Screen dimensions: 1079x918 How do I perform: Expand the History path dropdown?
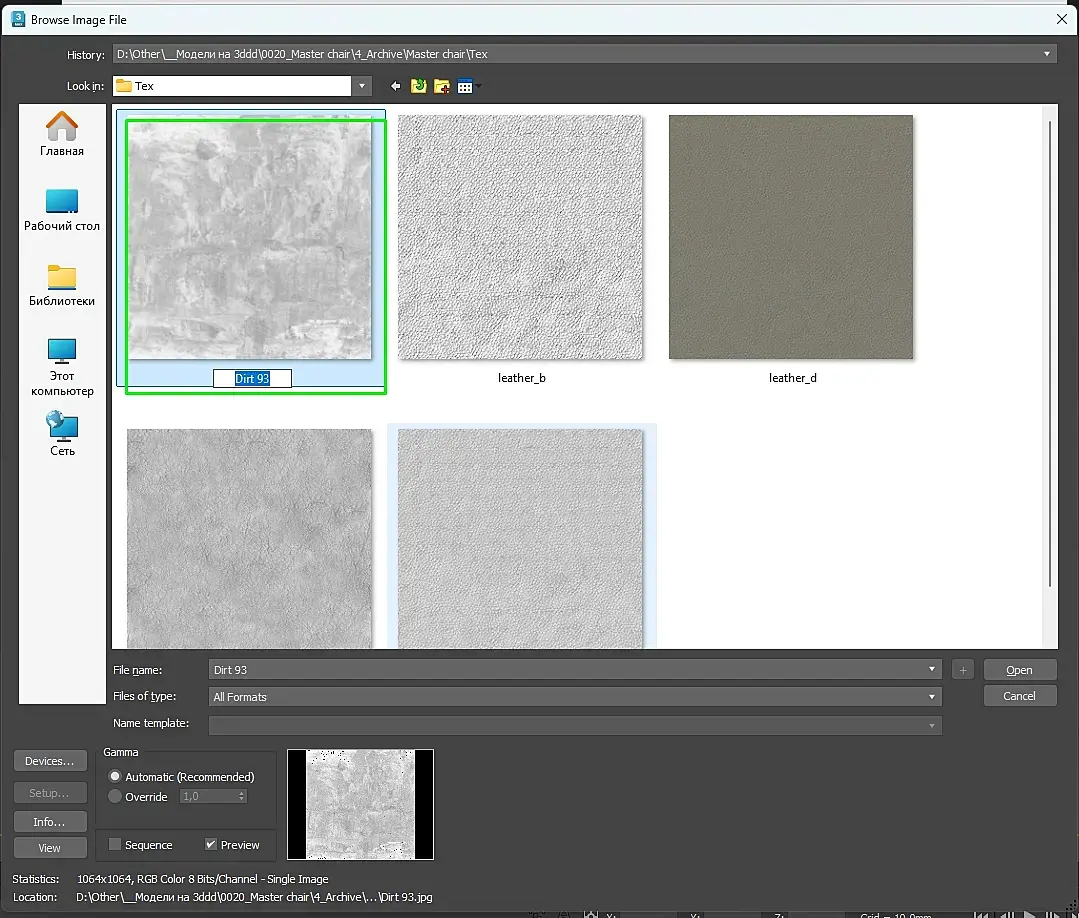coord(1046,54)
